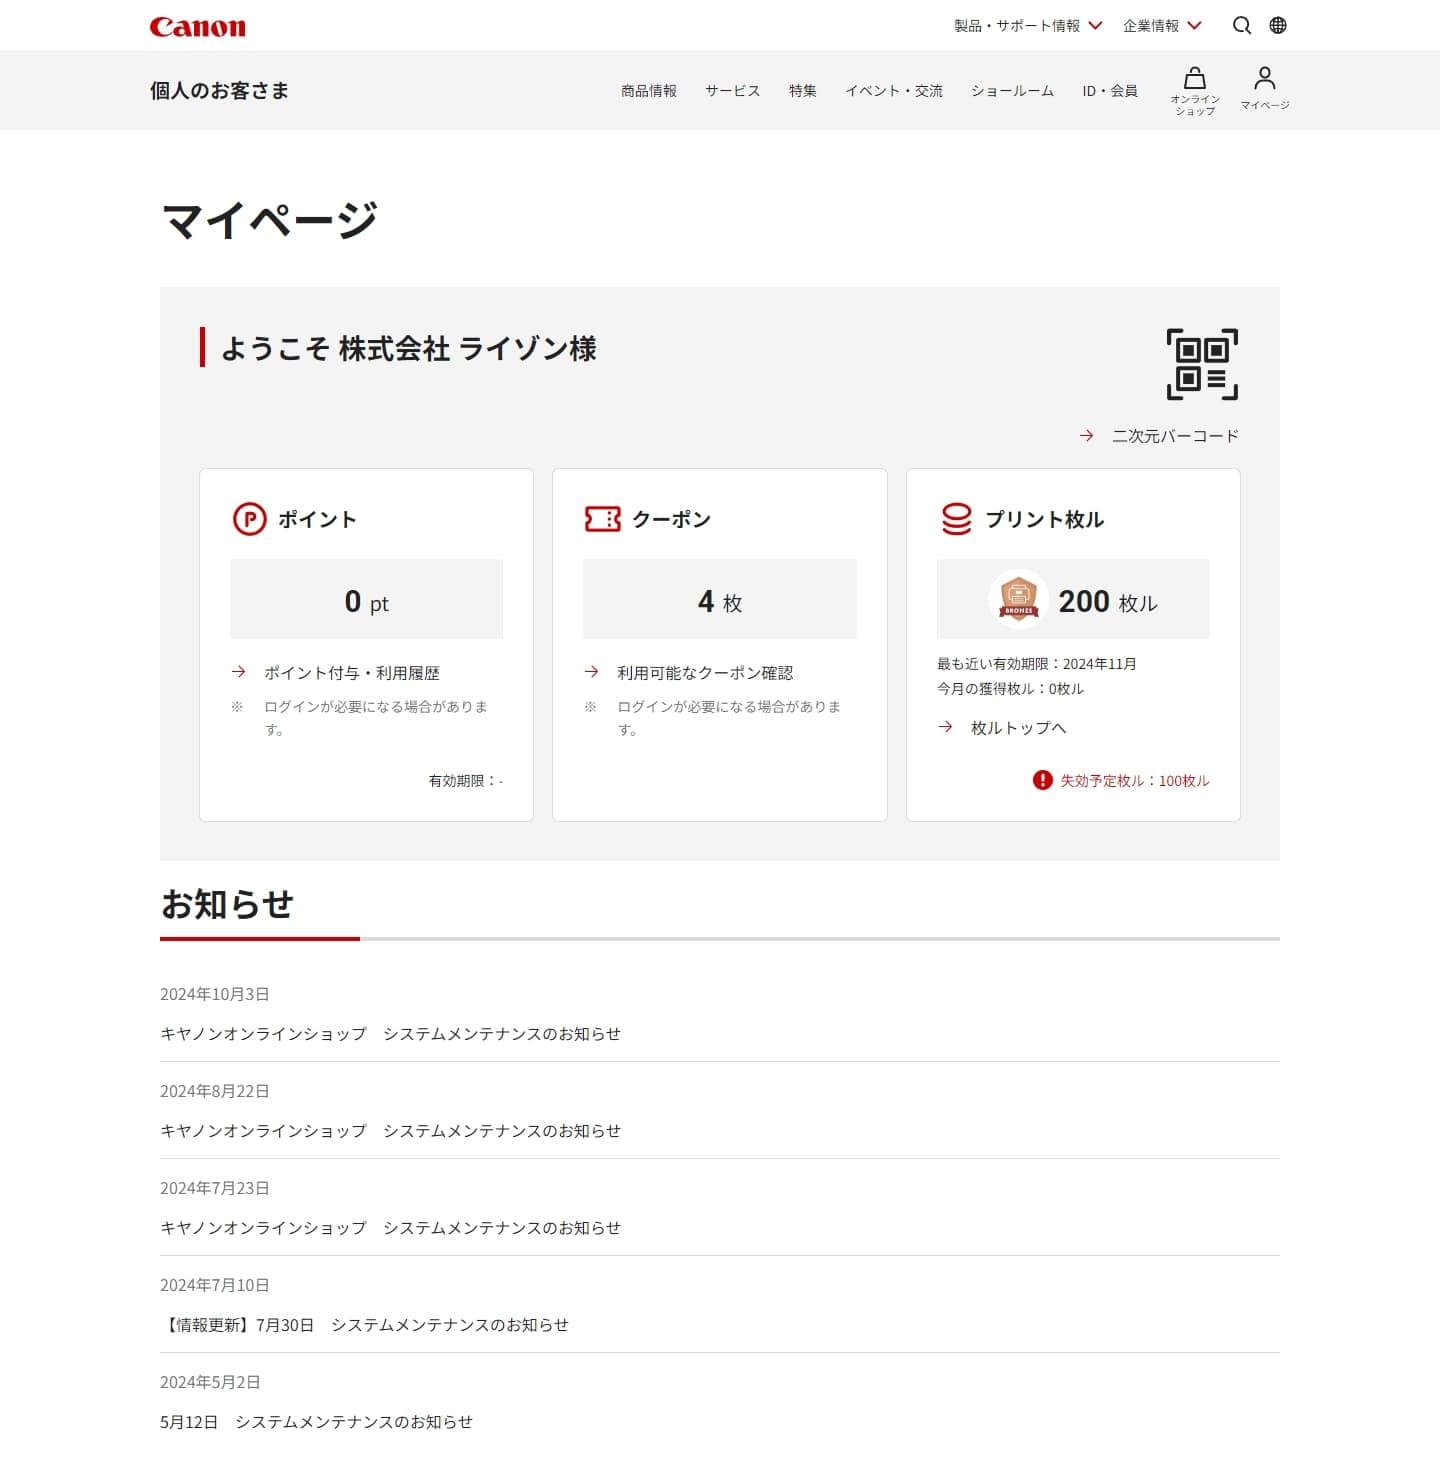1440x1466 pixels.
Task: Click the red expiring-points warning icon
Action: 1042,780
